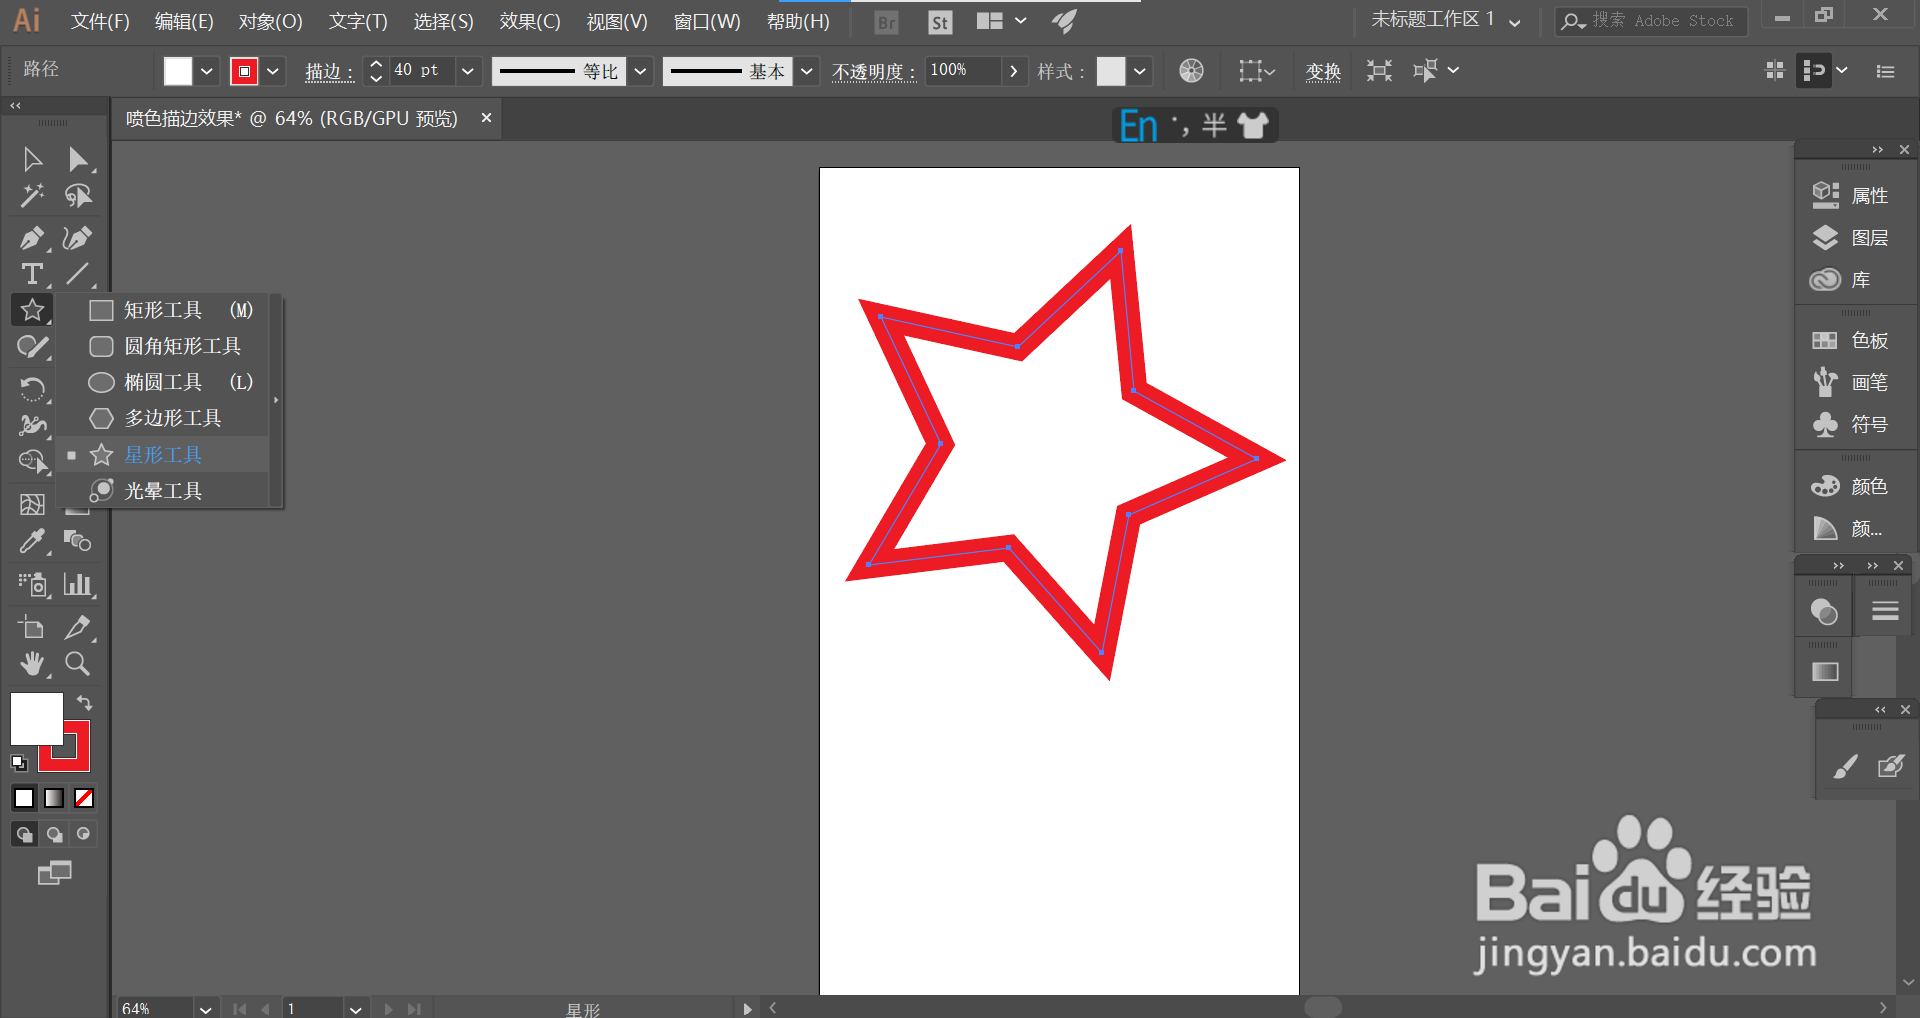Open the Bridge (Br) launcher
Screen dimensions: 1920x1018
tap(886, 22)
